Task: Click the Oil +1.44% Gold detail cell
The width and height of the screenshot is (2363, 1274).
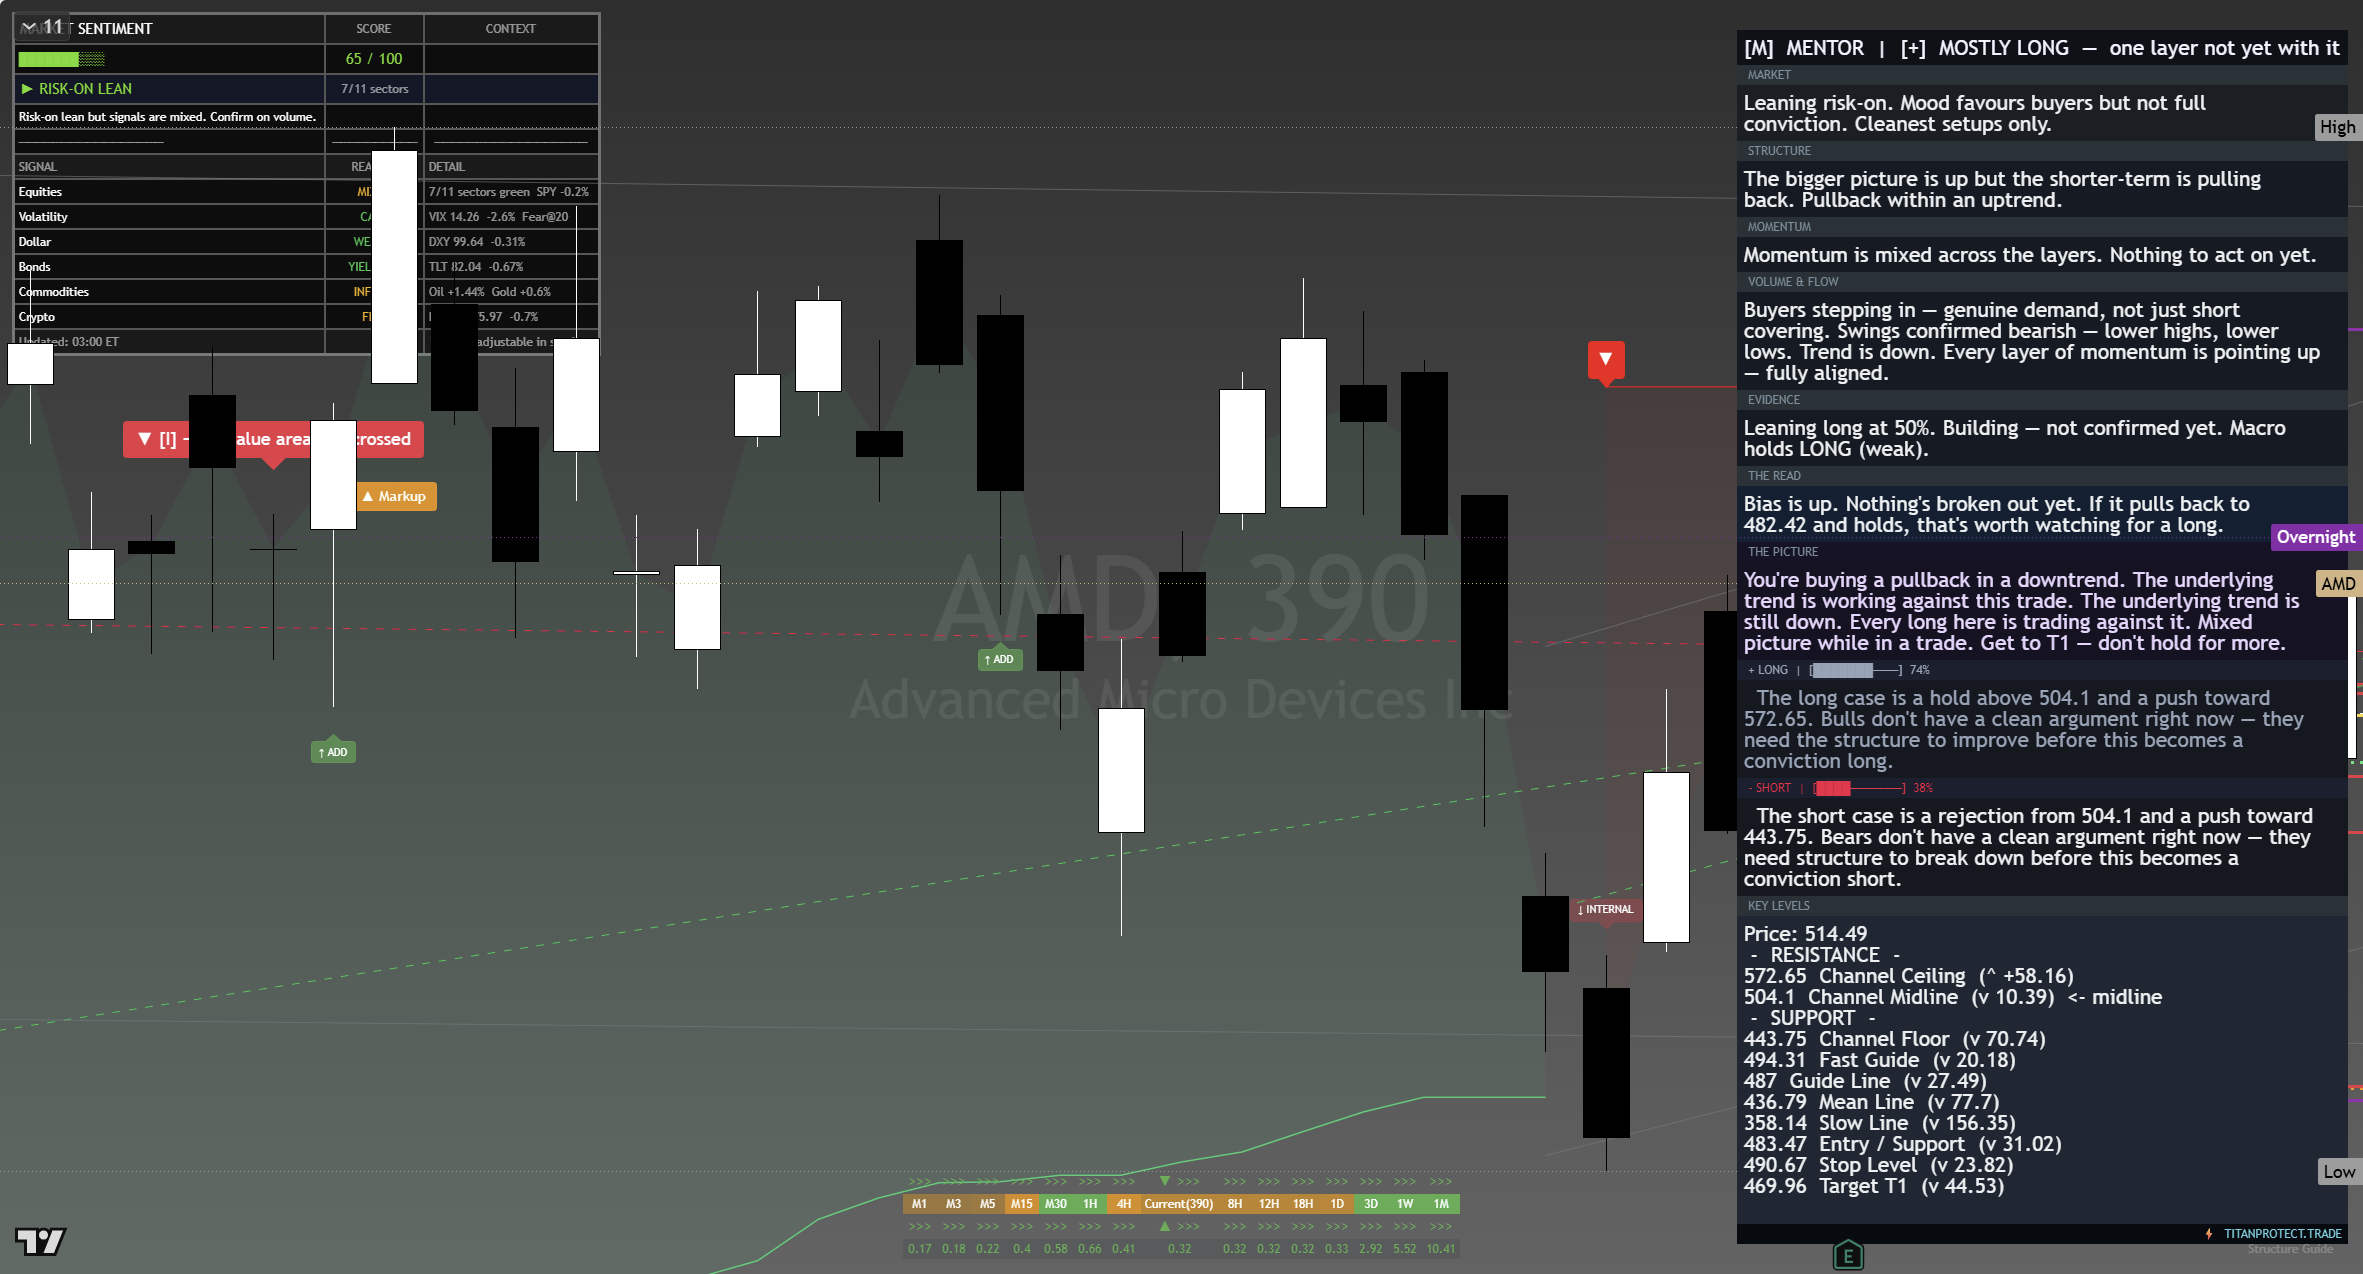Action: pyautogui.click(x=511, y=292)
